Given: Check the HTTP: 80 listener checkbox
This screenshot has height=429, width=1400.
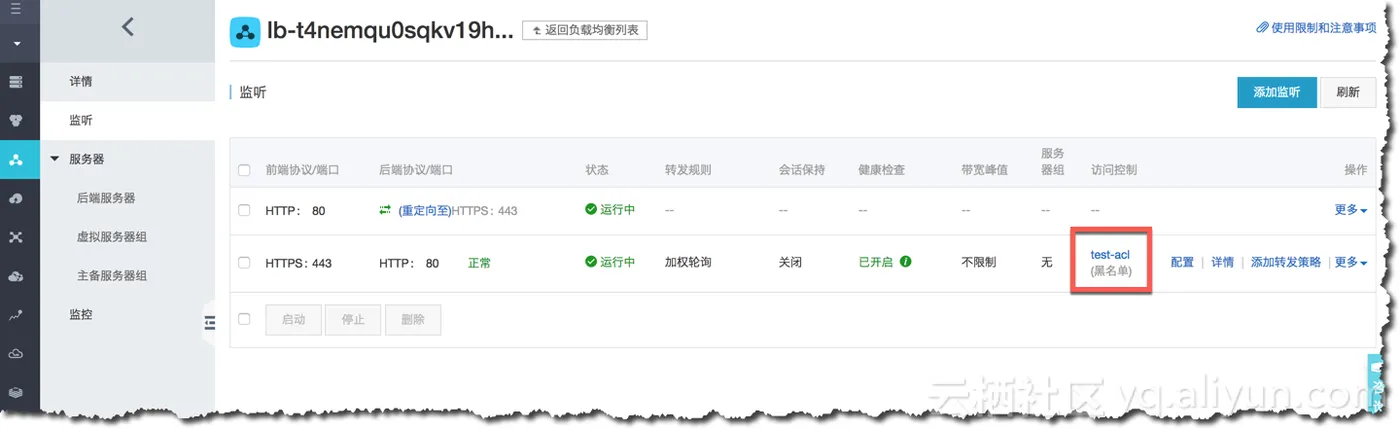Looking at the screenshot, I should click(x=245, y=210).
